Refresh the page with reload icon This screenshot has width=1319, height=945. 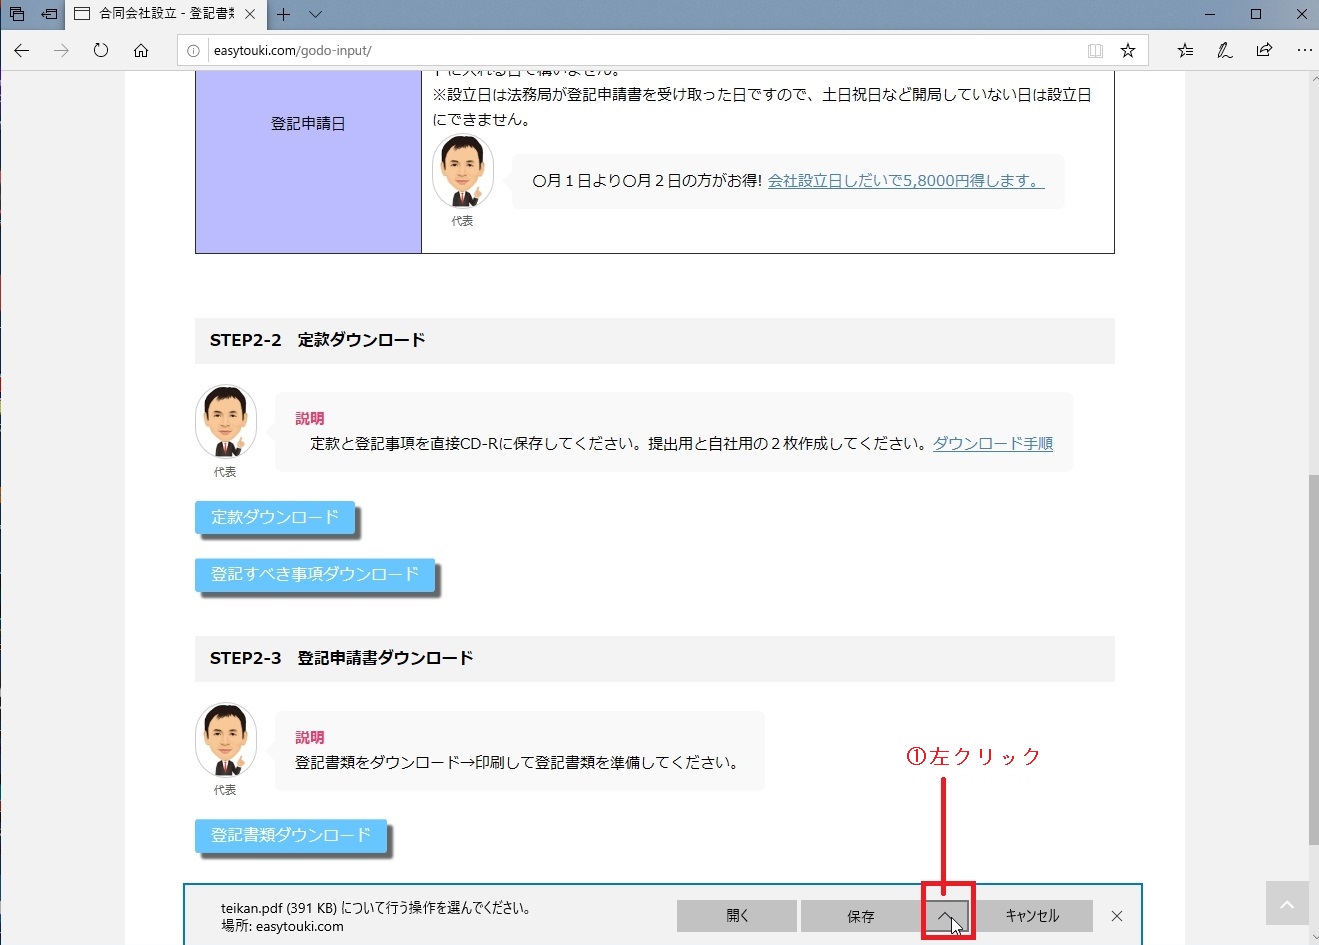click(x=101, y=50)
